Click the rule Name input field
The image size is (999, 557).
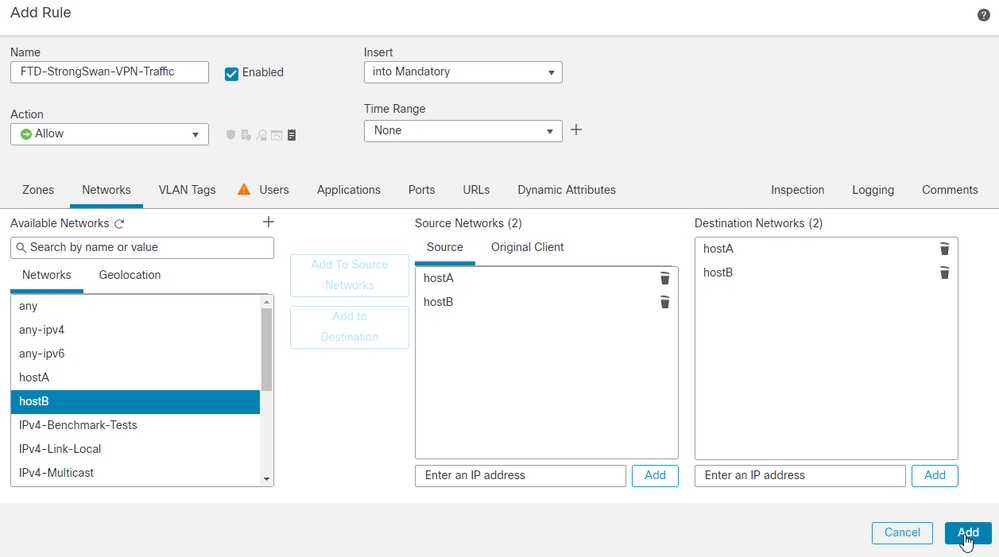(x=110, y=72)
